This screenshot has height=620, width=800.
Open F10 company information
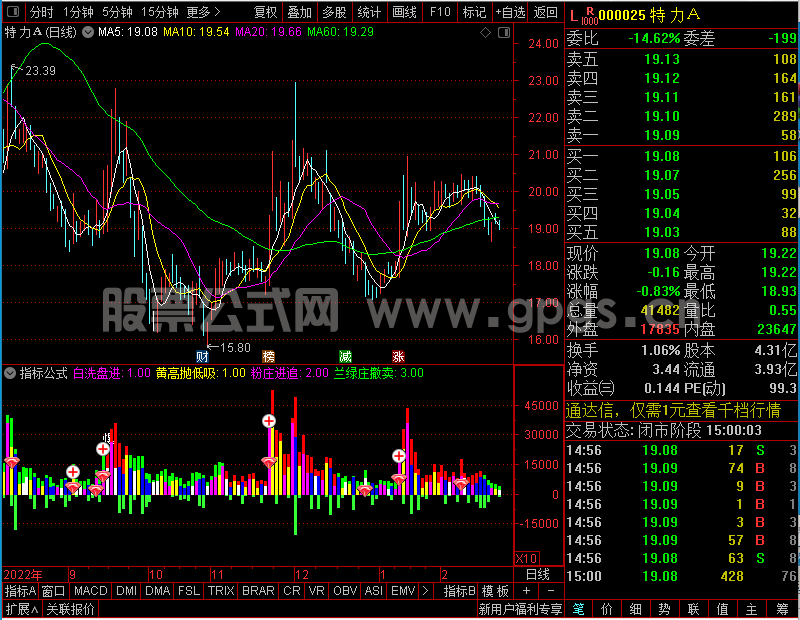pos(440,12)
